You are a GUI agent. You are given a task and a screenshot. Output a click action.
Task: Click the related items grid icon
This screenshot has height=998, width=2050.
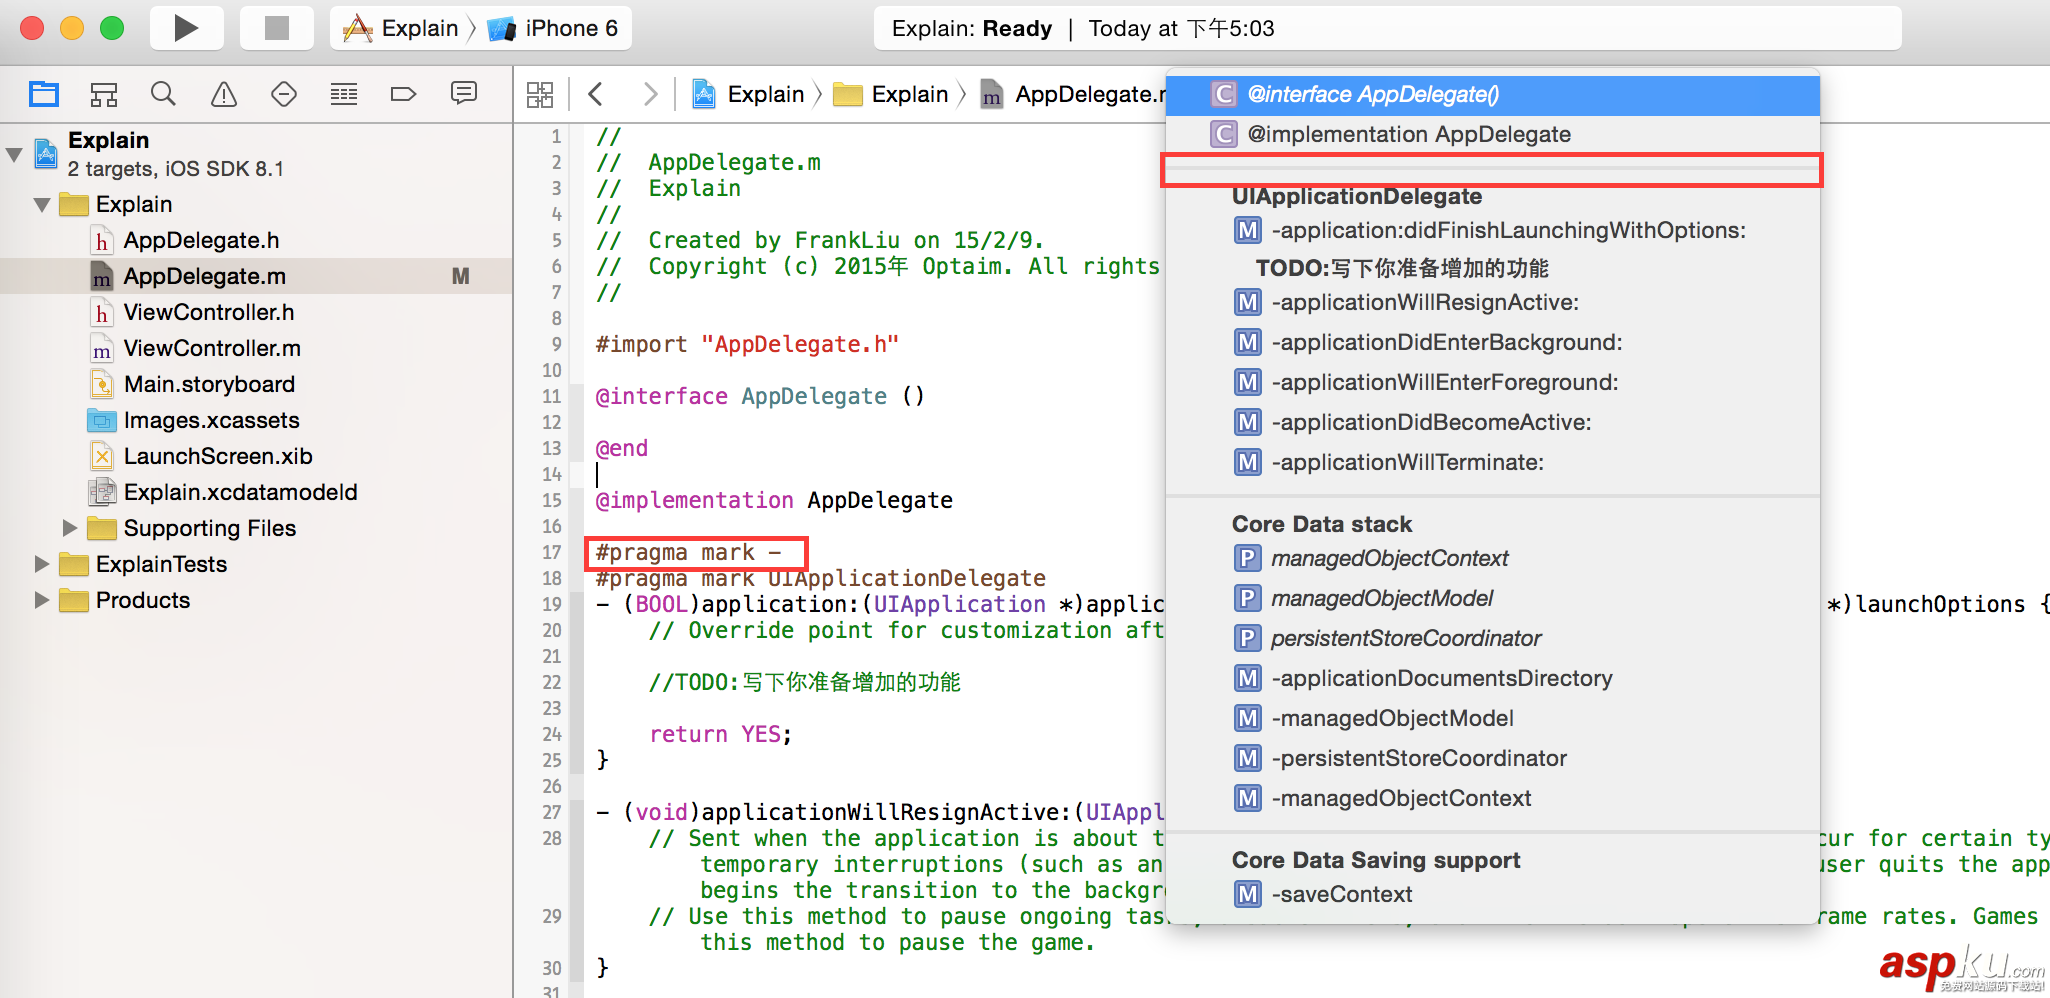click(x=540, y=94)
